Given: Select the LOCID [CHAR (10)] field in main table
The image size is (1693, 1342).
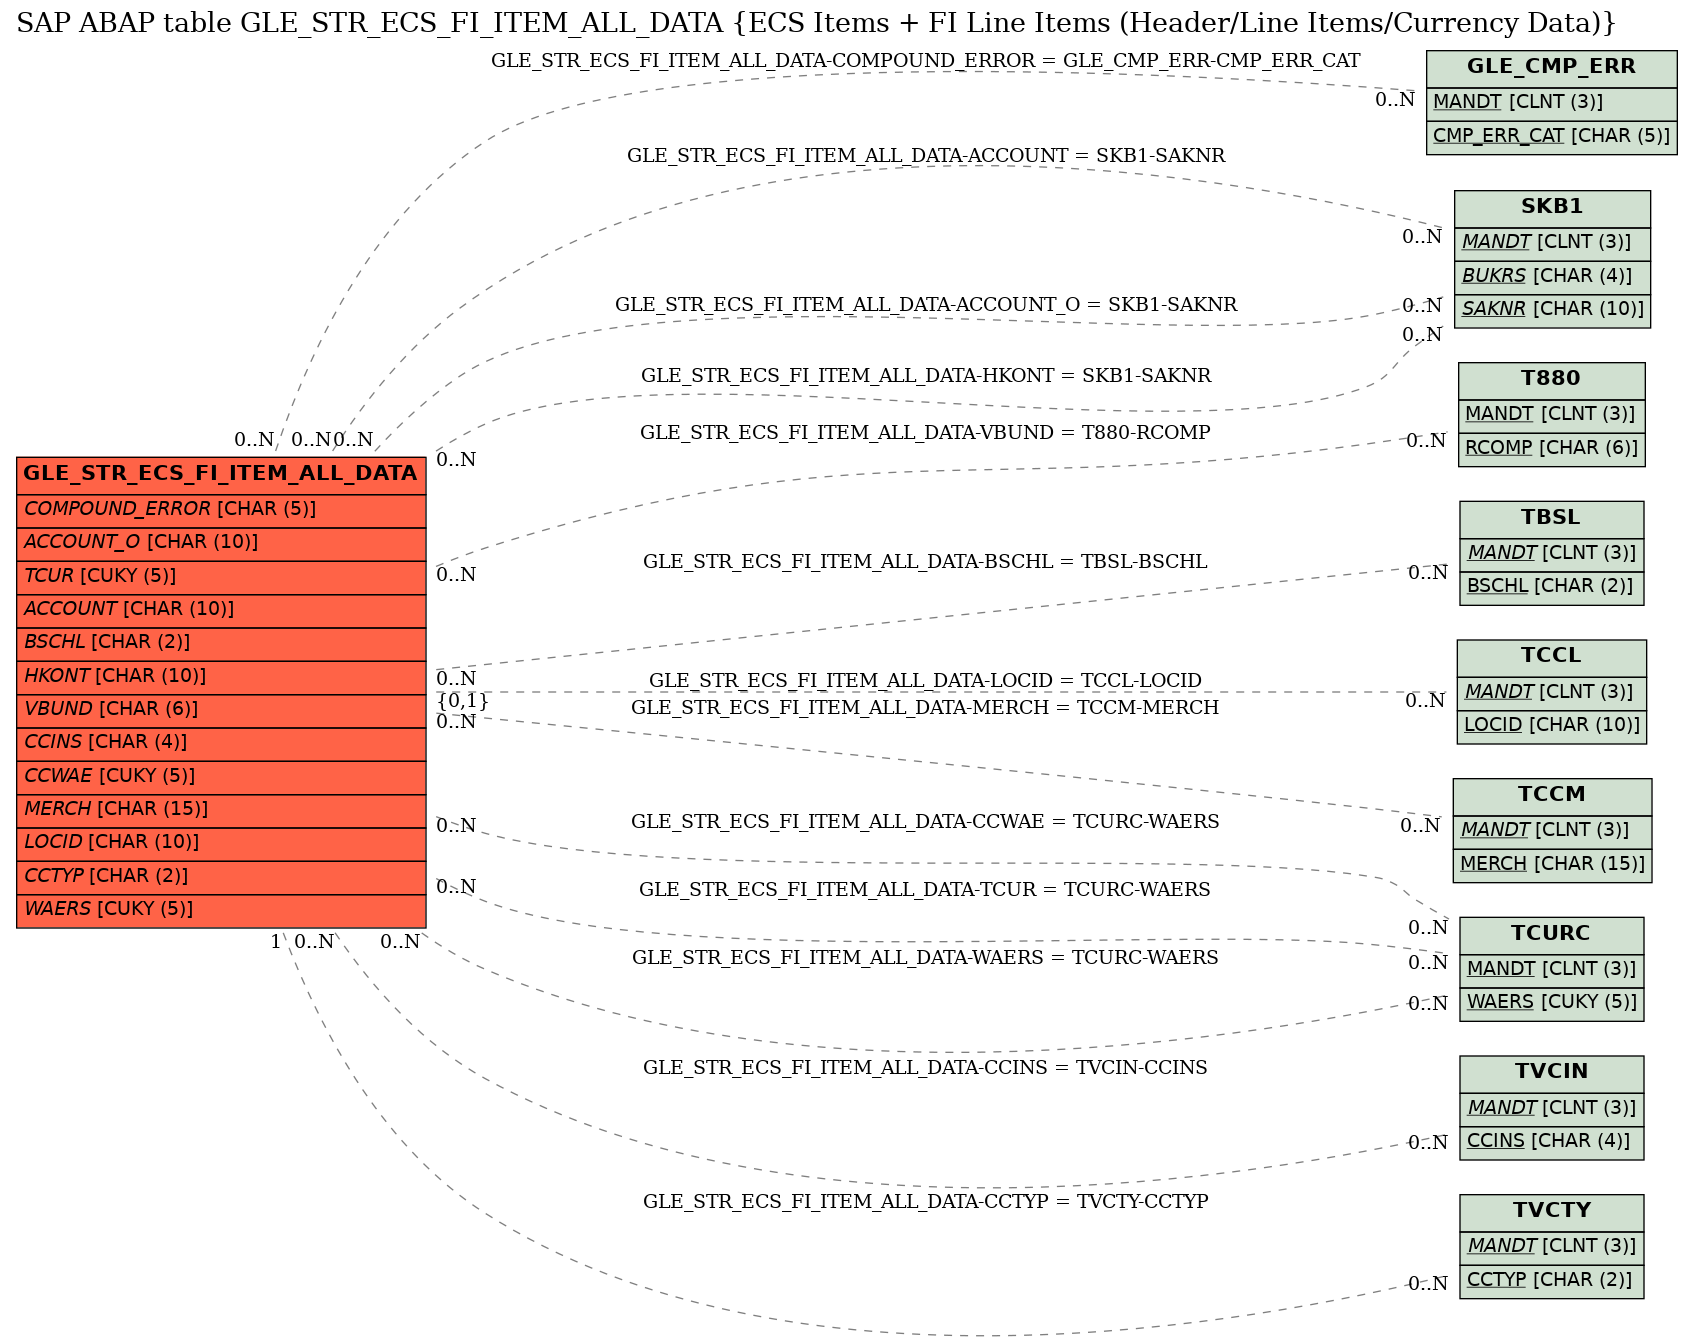Looking at the screenshot, I should [x=221, y=843].
